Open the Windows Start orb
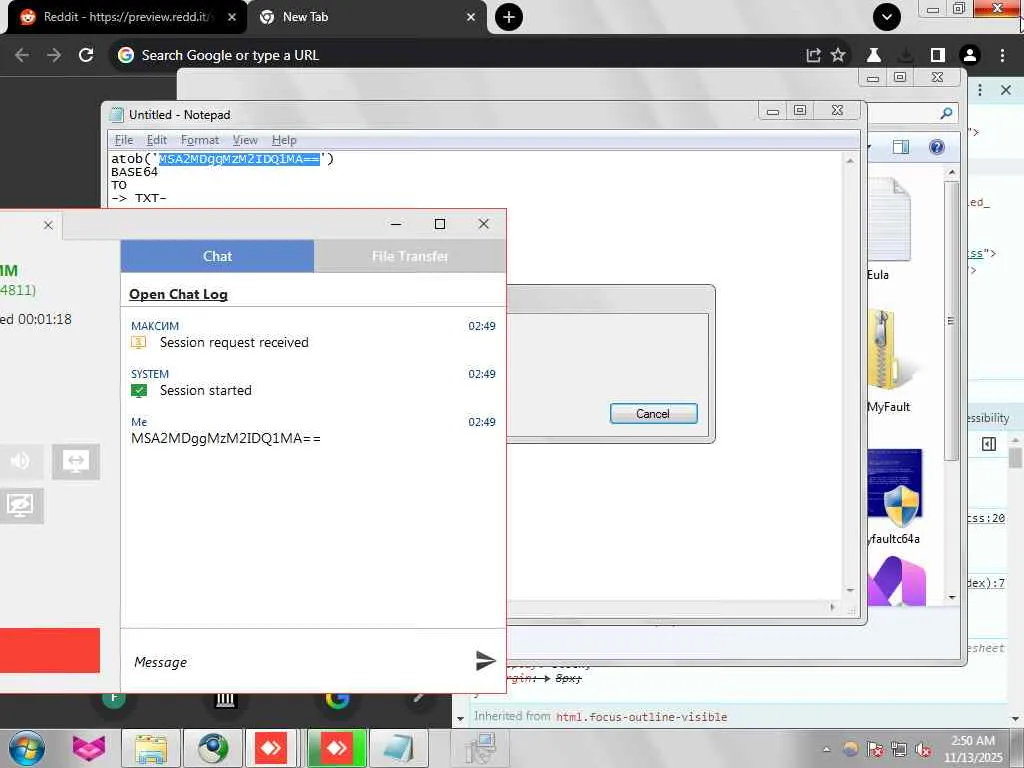Viewport: 1024px width, 768px height. coord(27,748)
